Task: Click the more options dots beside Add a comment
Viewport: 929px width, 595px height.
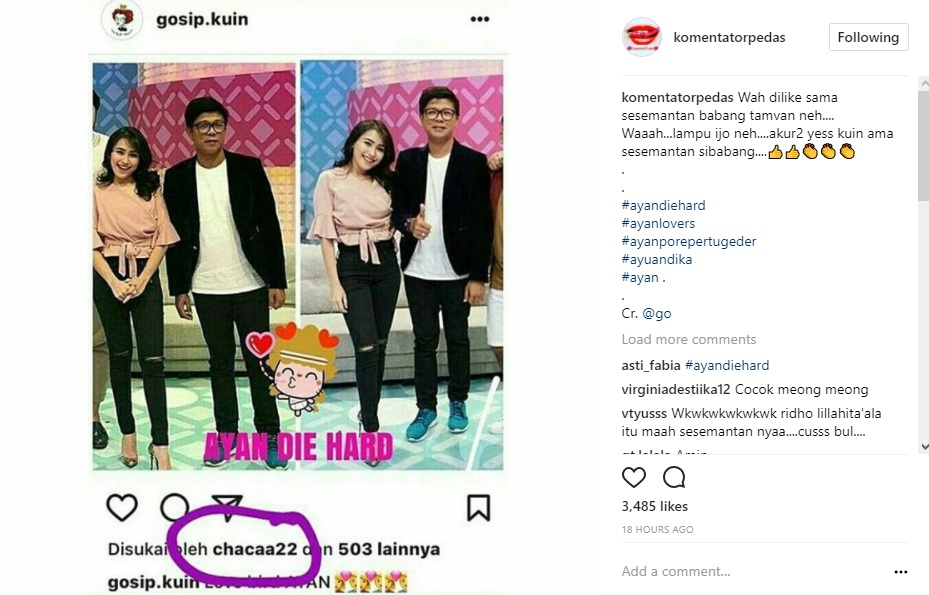Action: [901, 572]
